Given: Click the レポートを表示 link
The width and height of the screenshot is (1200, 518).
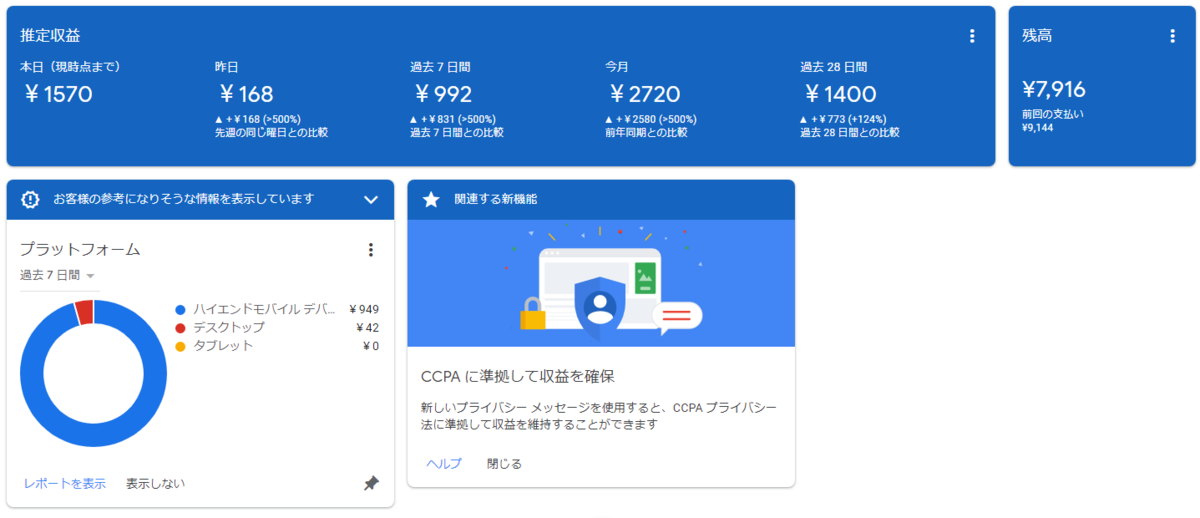Looking at the screenshot, I should [x=65, y=483].
